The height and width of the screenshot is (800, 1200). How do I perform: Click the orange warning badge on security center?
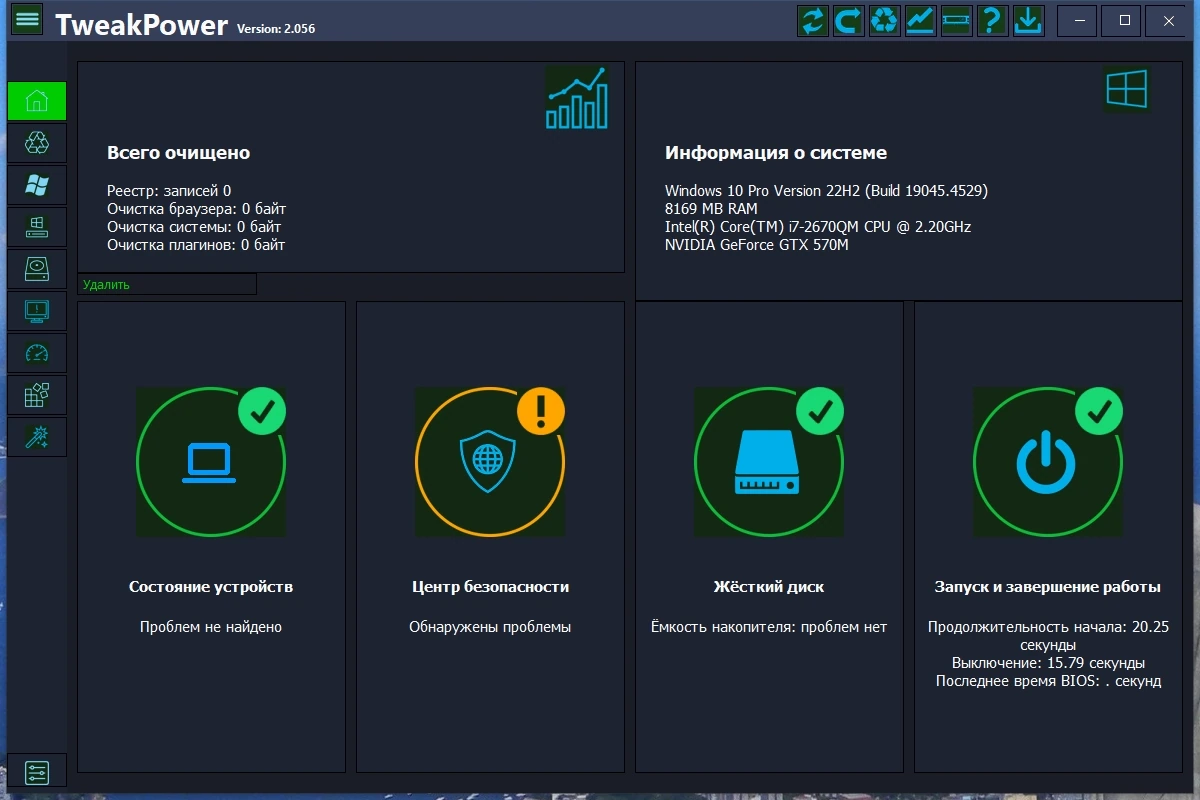tap(541, 411)
